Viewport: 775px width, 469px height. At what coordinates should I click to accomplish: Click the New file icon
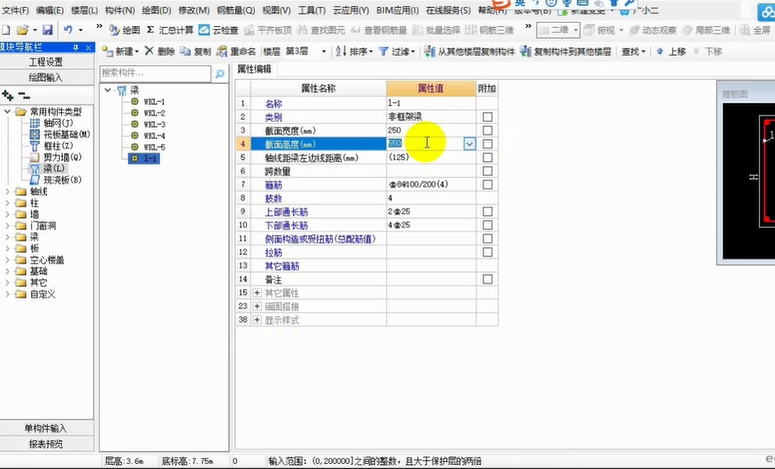(6, 30)
